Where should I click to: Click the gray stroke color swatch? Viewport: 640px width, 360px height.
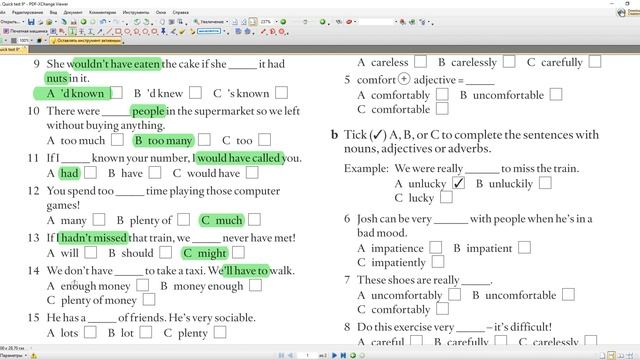pyautogui.click(x=13, y=40)
